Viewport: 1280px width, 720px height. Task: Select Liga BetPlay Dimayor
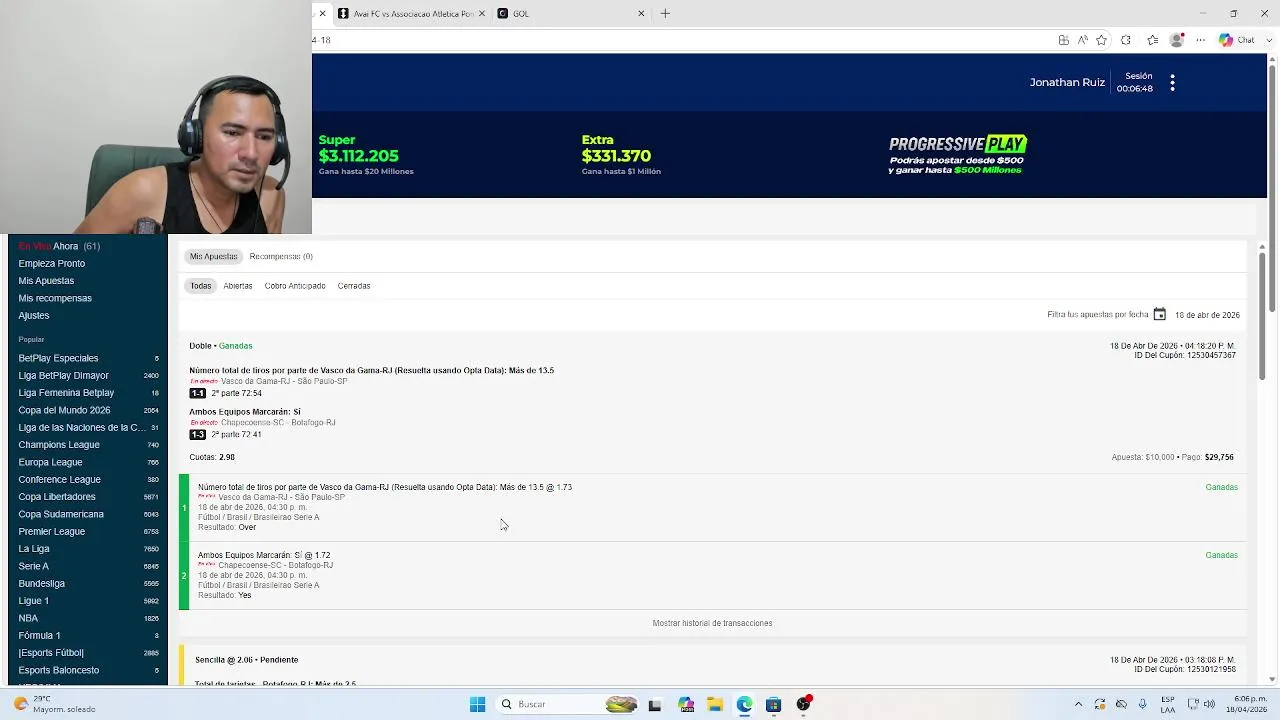coord(88,375)
